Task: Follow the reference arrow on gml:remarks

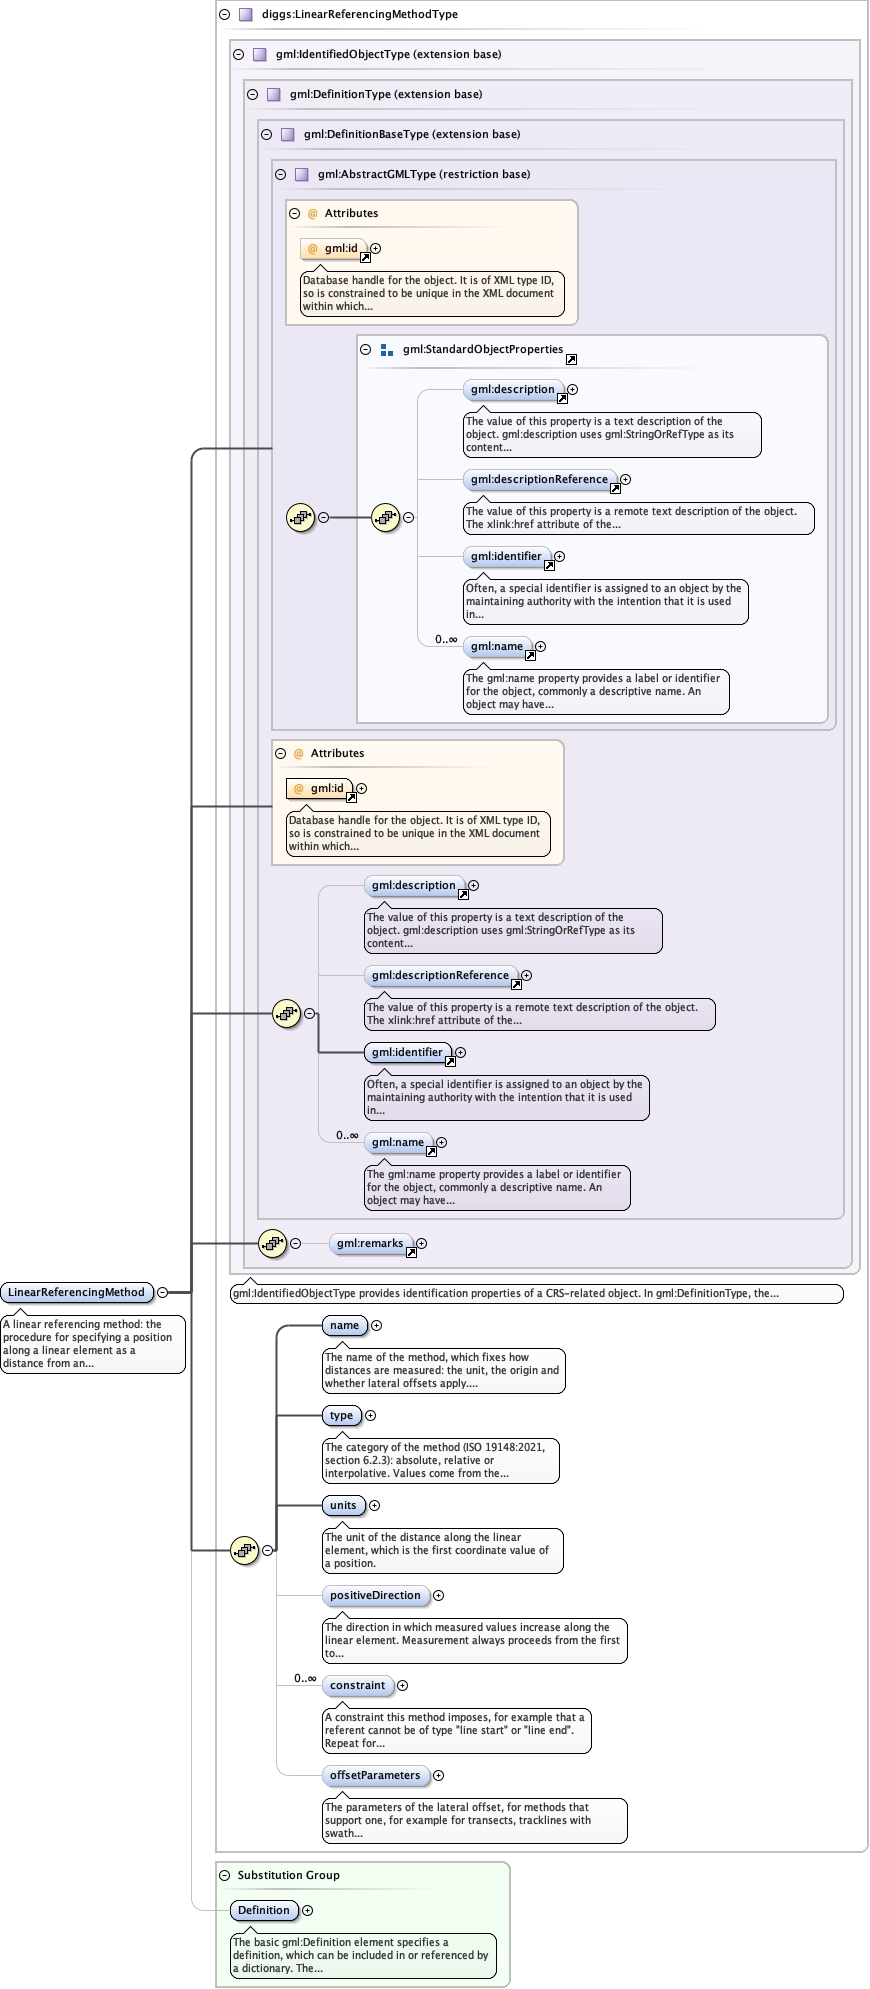Action: (x=411, y=1251)
